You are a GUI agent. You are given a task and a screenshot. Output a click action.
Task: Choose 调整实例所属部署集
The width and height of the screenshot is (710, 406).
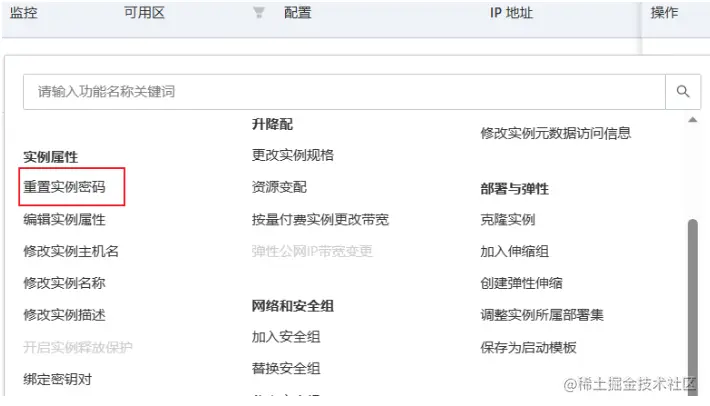click(542, 315)
